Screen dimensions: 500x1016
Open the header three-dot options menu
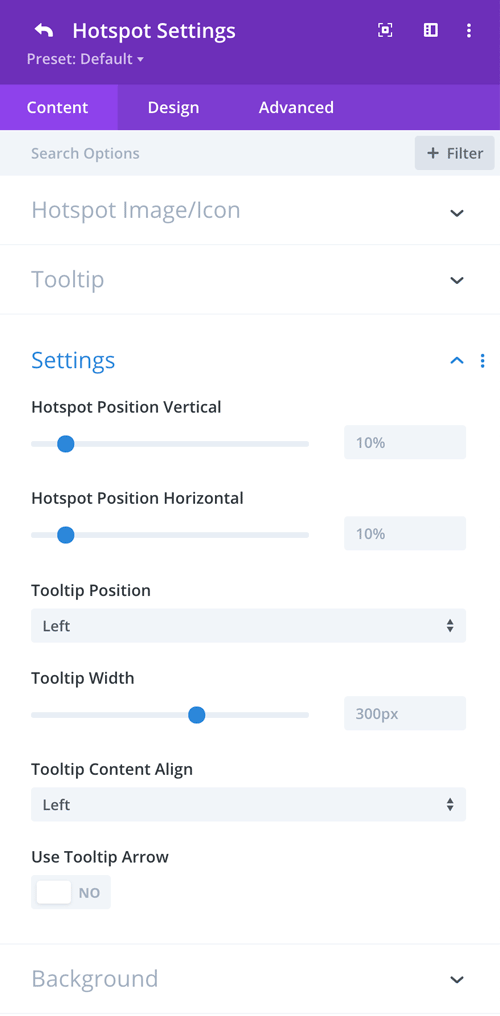[469, 30]
